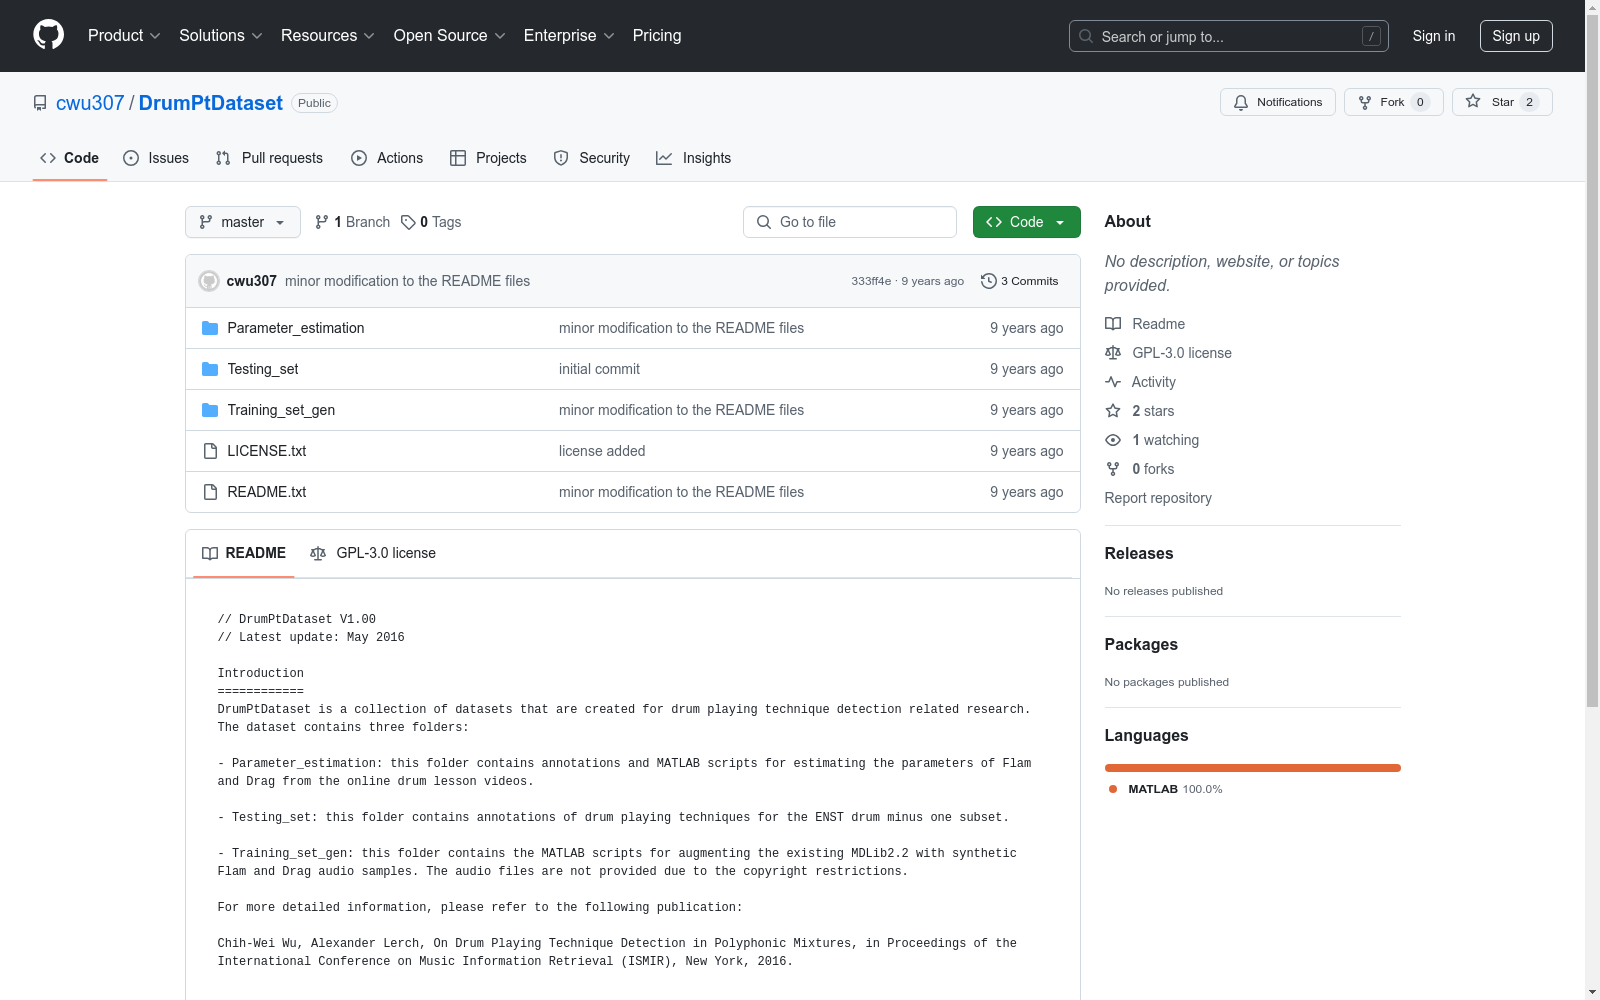The height and width of the screenshot is (1000, 1600).
Task: Open the Code tab
Action: point(70,158)
